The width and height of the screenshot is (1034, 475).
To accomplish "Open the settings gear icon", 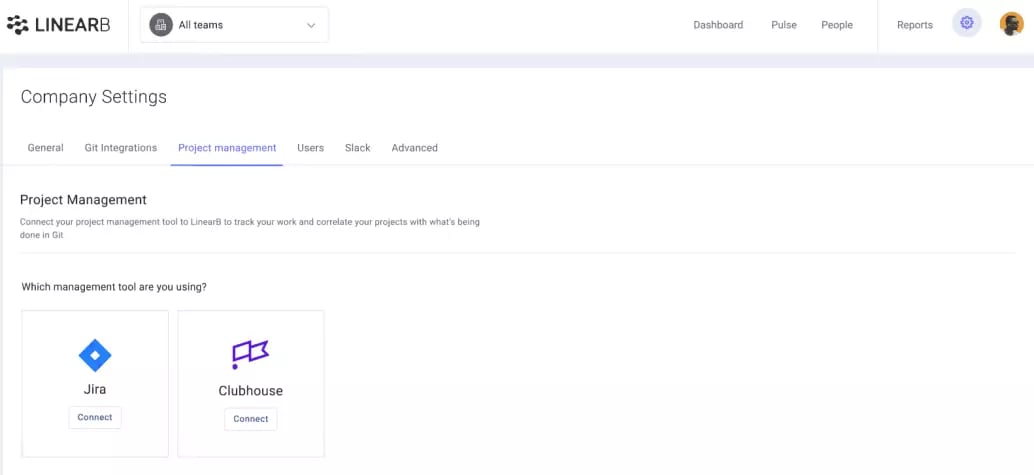I will [967, 23].
